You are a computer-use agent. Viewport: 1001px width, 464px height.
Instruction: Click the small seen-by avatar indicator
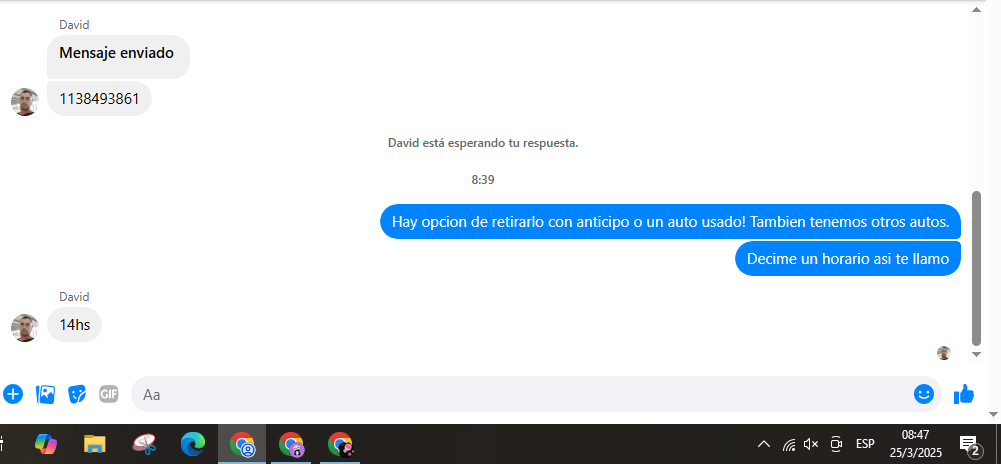[x=944, y=353]
